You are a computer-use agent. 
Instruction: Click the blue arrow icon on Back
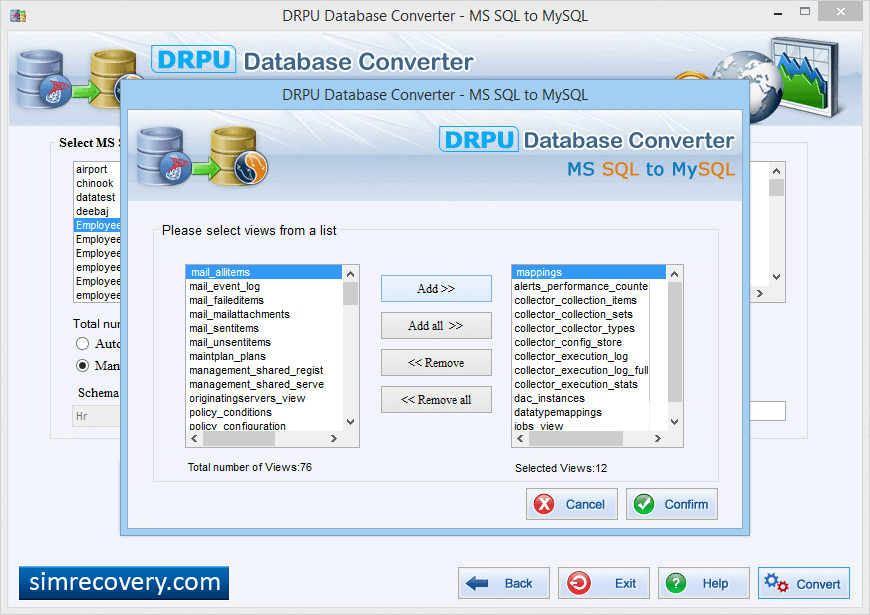pyautogui.click(x=477, y=583)
